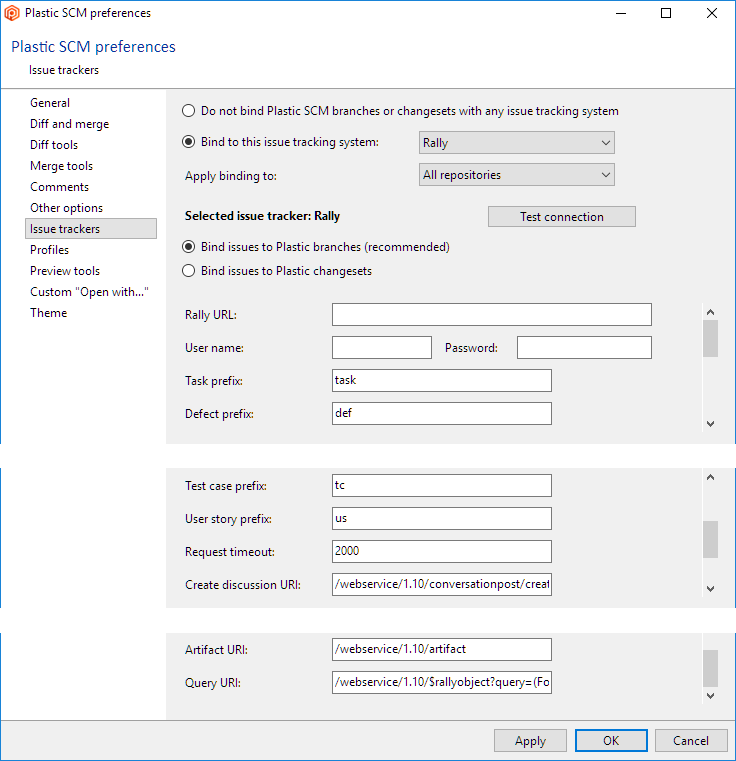Open Profiles section
Viewport: 736px width, 761px height.
point(50,250)
